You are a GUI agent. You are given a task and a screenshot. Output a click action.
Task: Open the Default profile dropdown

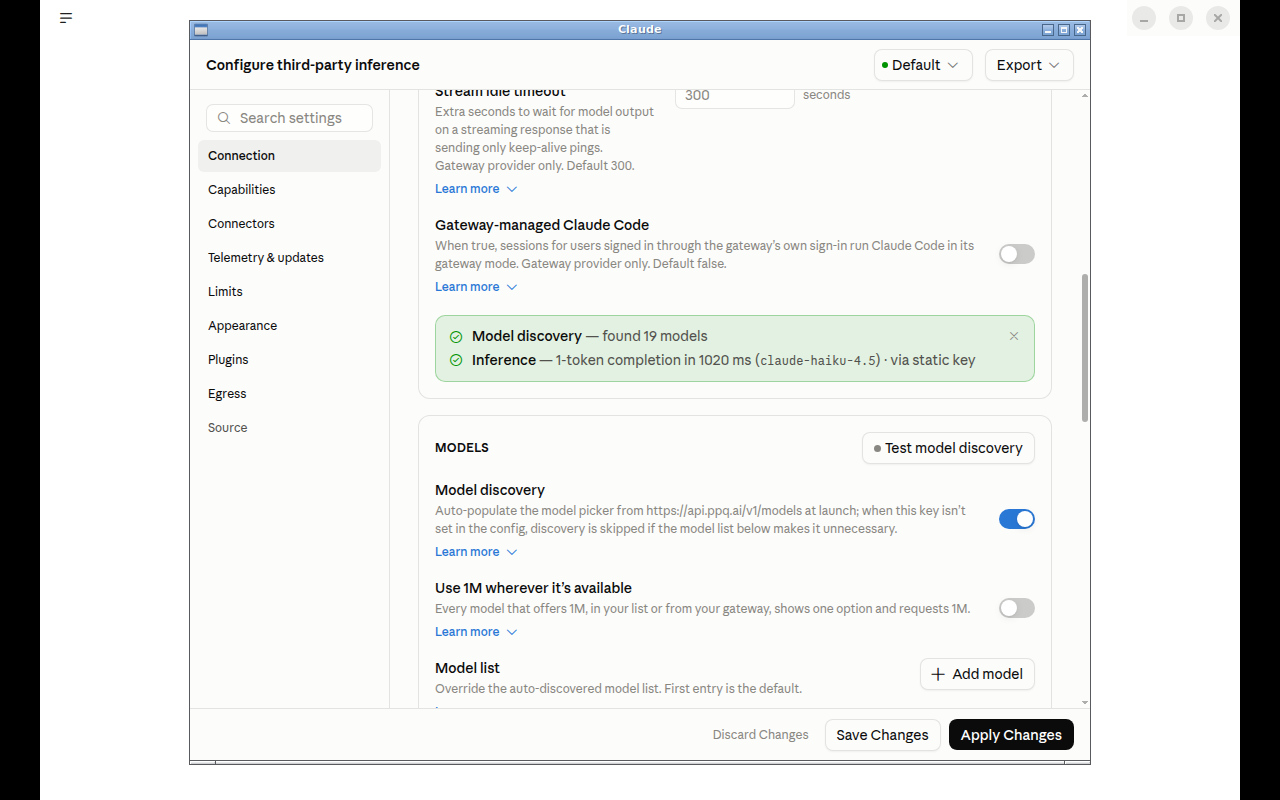tap(924, 65)
